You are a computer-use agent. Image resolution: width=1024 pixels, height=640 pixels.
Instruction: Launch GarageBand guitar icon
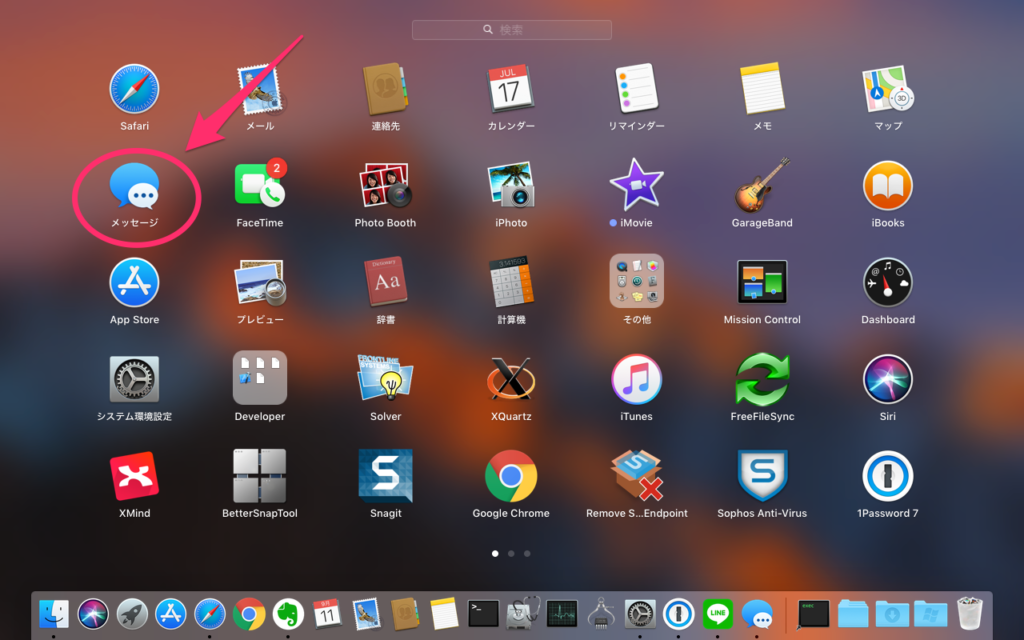(762, 186)
